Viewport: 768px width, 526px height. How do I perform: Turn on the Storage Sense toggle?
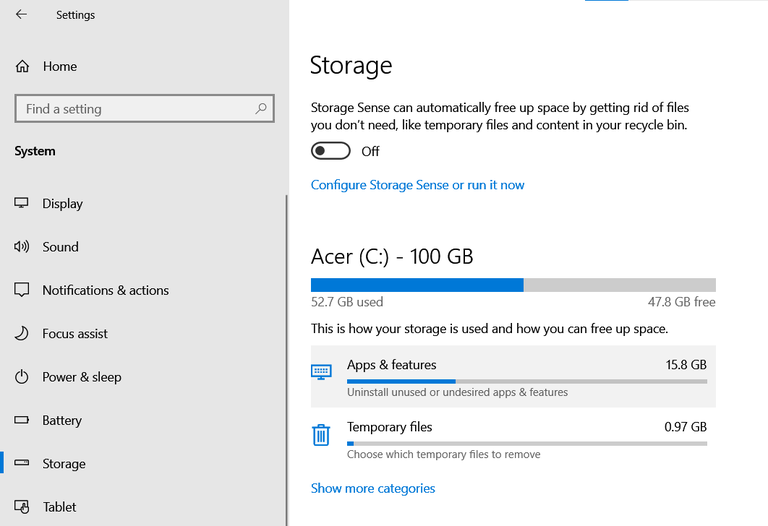click(331, 151)
